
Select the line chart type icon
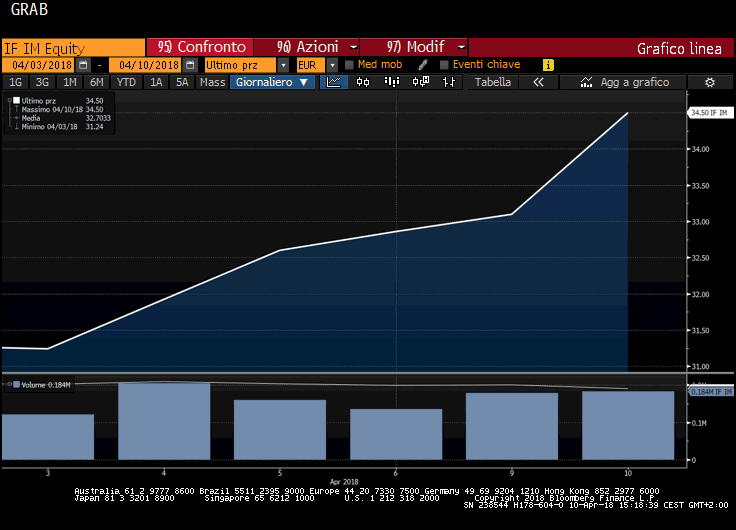pos(335,82)
